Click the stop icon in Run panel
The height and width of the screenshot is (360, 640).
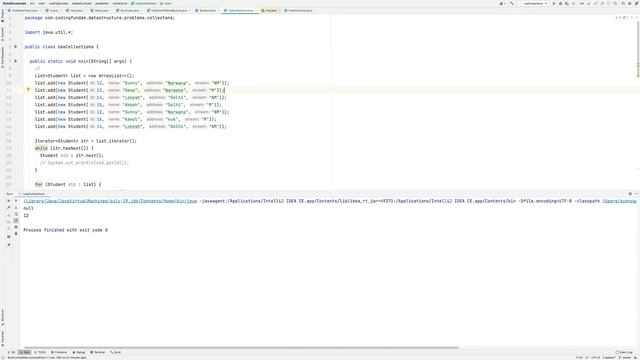pos(9,215)
